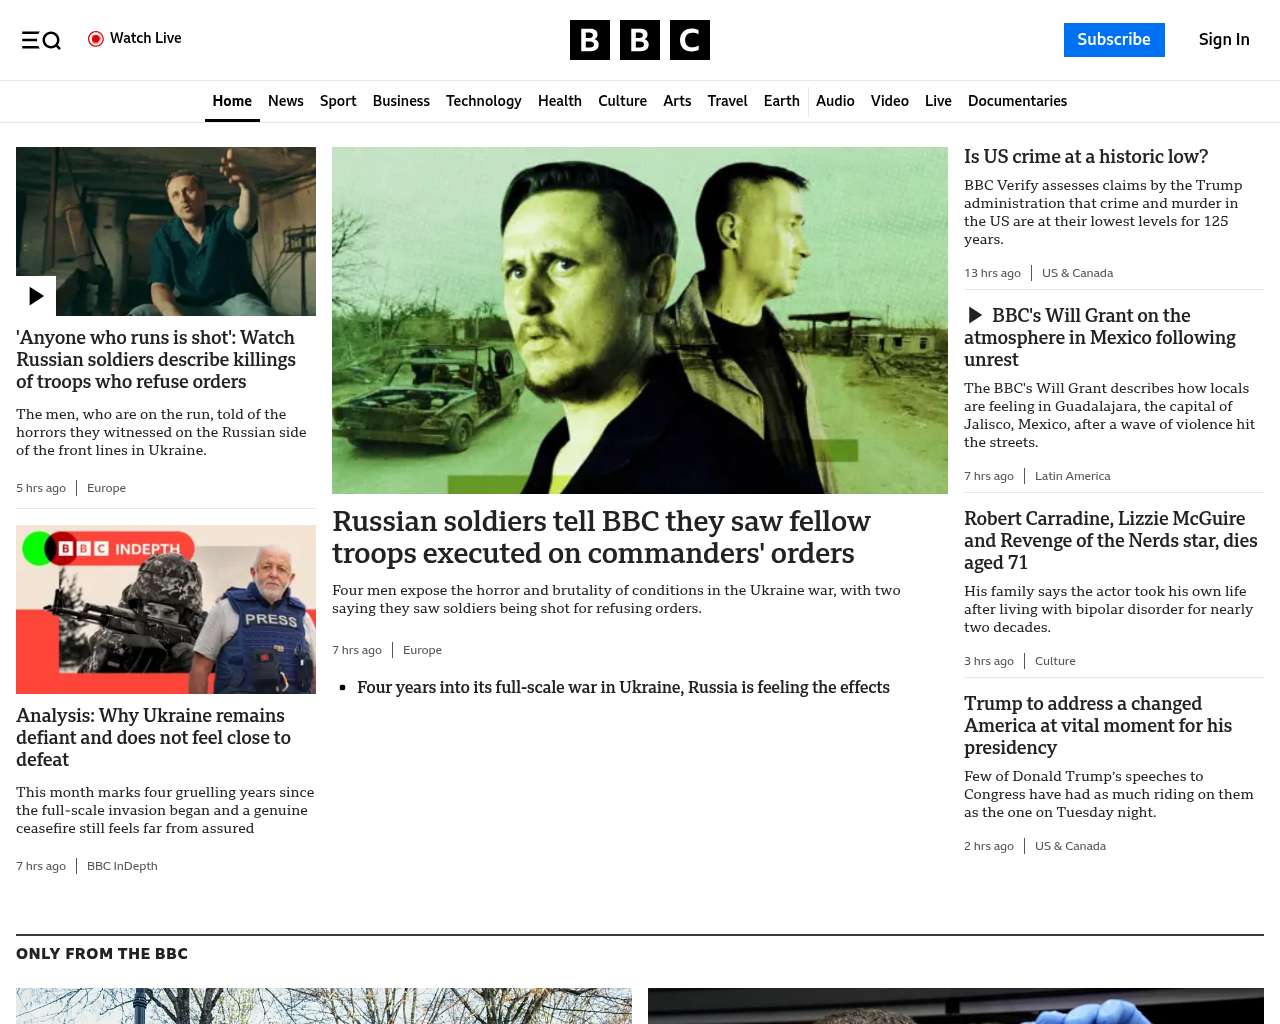Viewport: 1280px width, 1024px height.
Task: Open the BBC InDepth category tag
Action: tap(122, 866)
